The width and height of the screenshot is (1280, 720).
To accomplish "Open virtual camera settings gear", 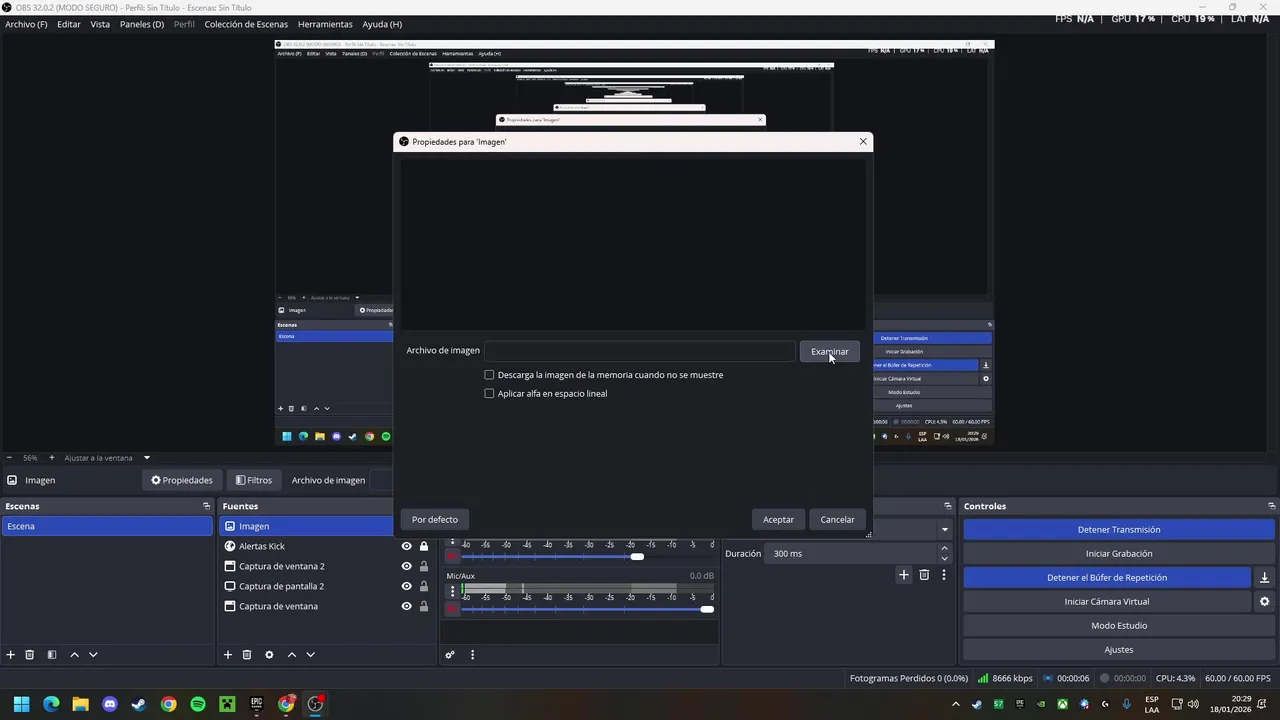I will (x=1264, y=602).
